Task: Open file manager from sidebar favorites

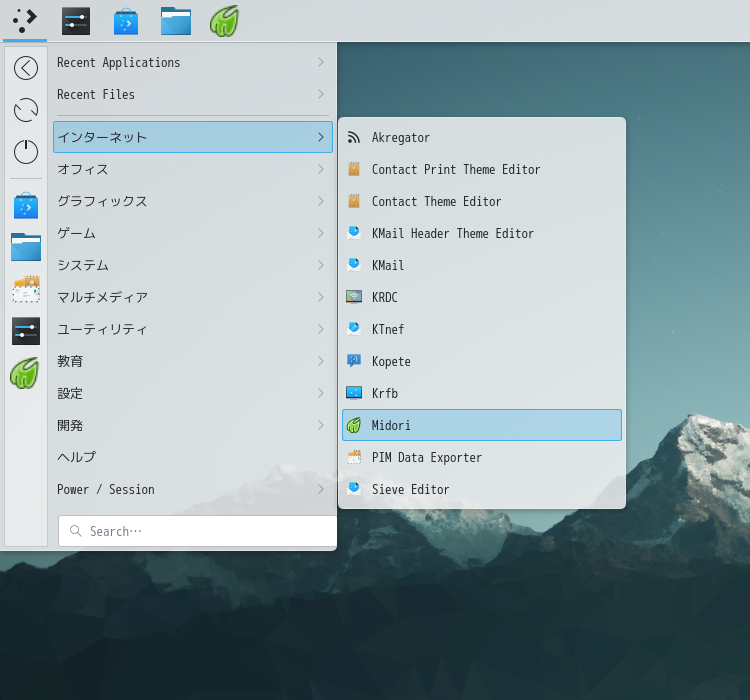Action: pos(26,247)
